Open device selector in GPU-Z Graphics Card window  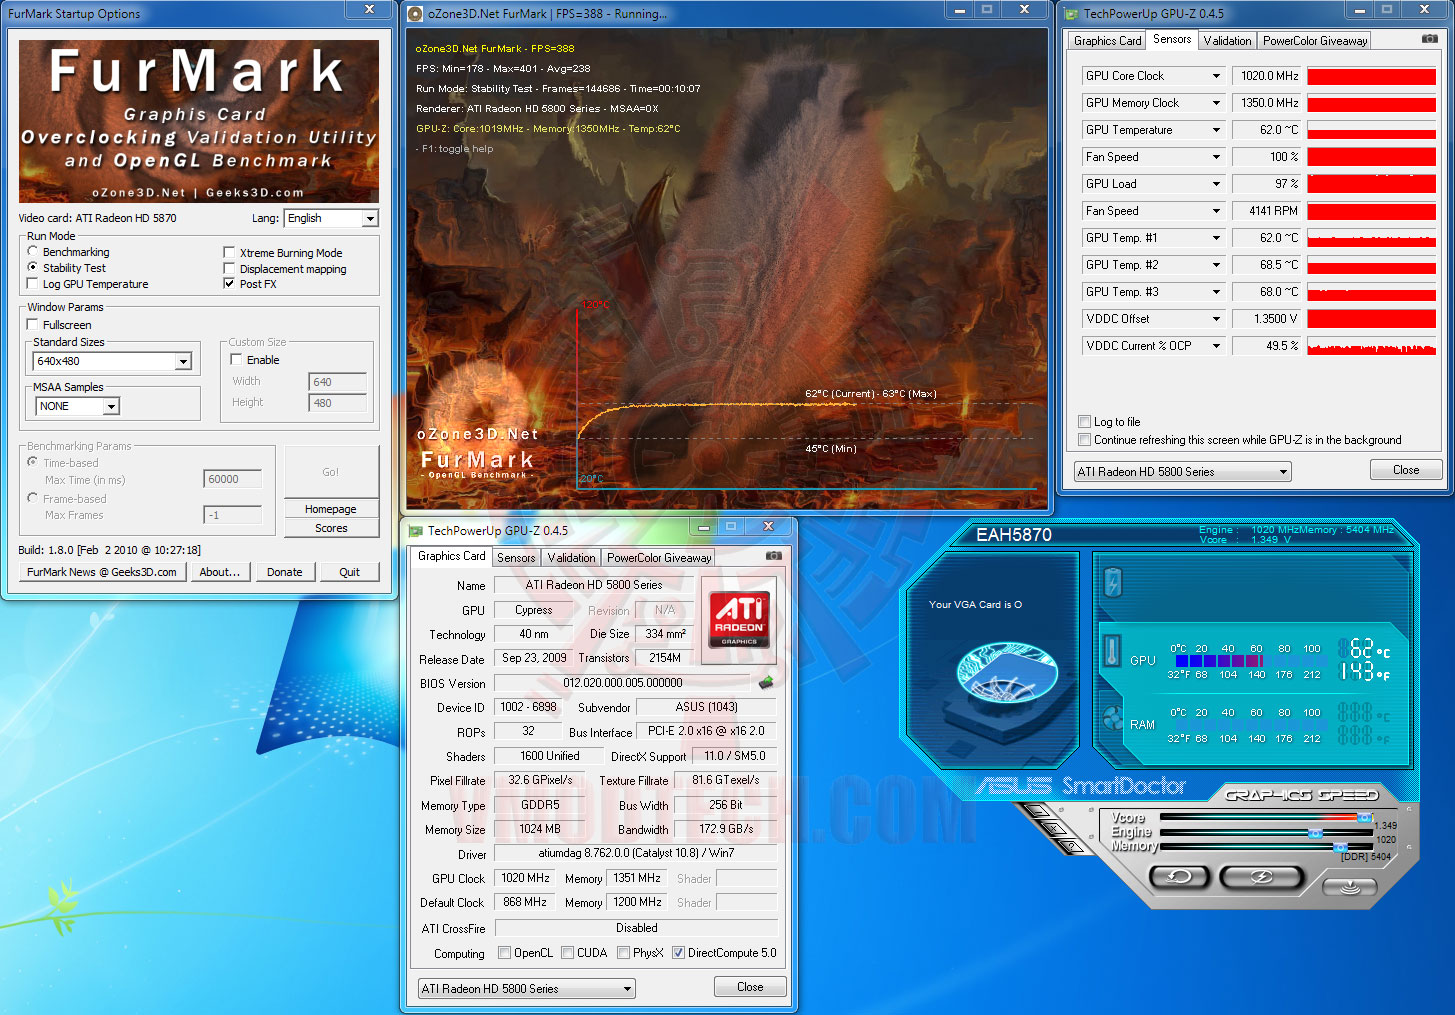pos(526,989)
